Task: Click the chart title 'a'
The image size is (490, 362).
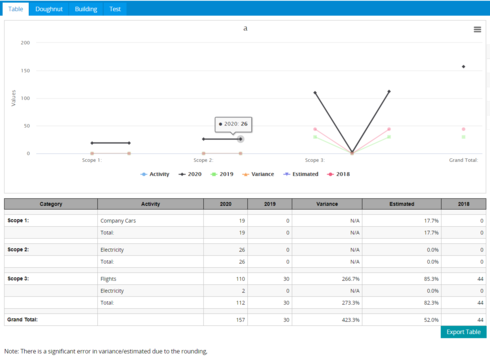Action: (x=245, y=29)
